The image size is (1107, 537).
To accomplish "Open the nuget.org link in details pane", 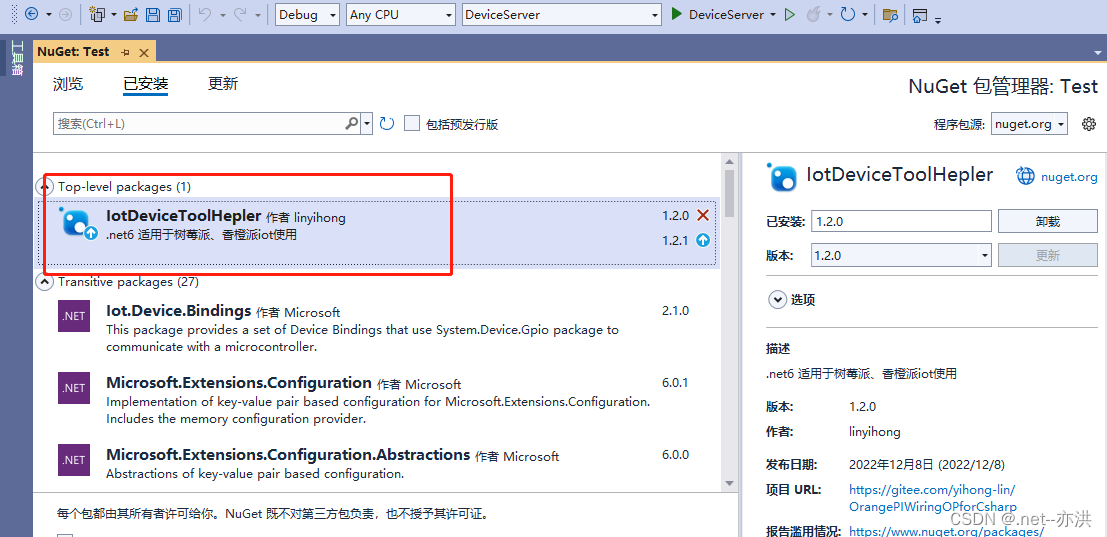I will click(1069, 176).
